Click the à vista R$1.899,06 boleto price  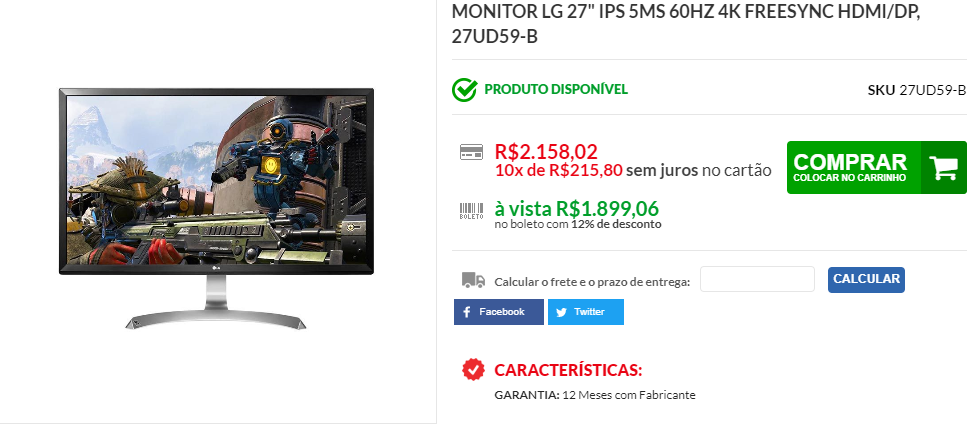[x=577, y=209]
